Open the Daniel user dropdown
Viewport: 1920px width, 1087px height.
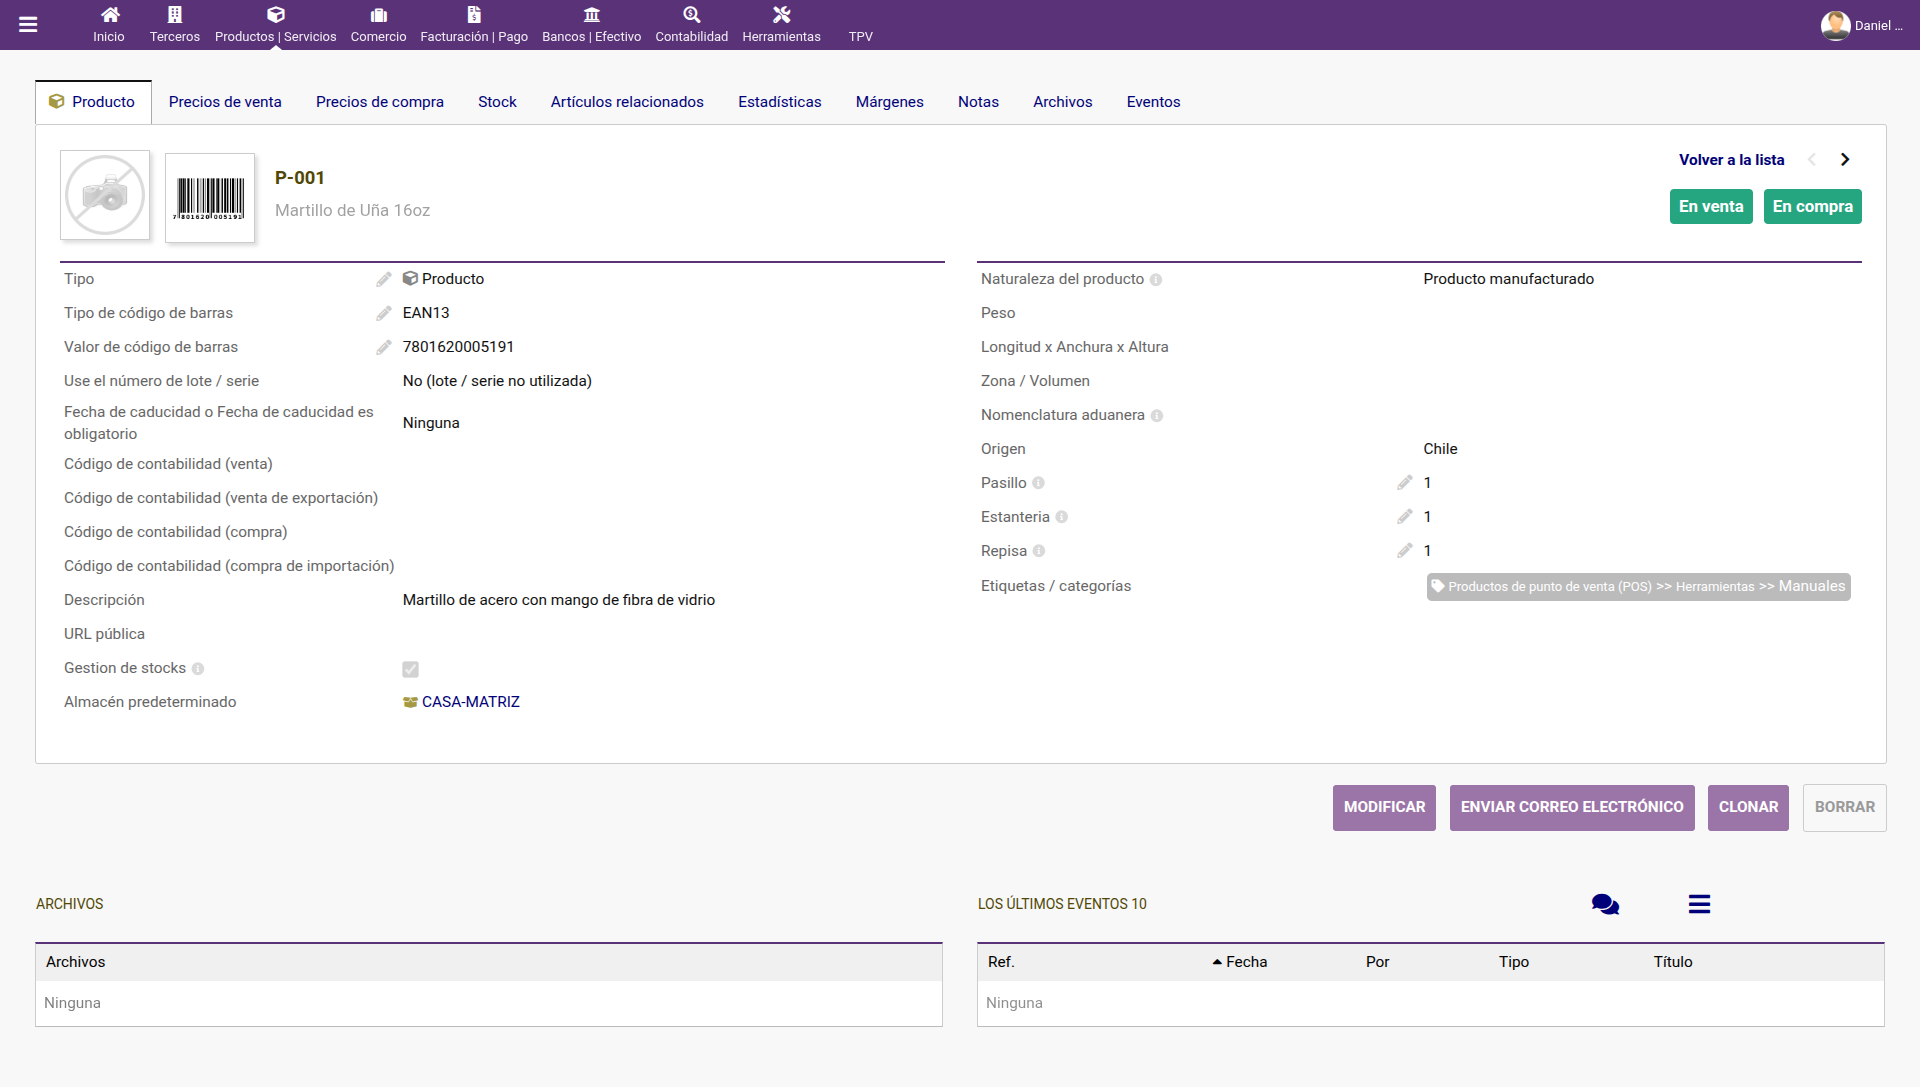coord(1861,25)
